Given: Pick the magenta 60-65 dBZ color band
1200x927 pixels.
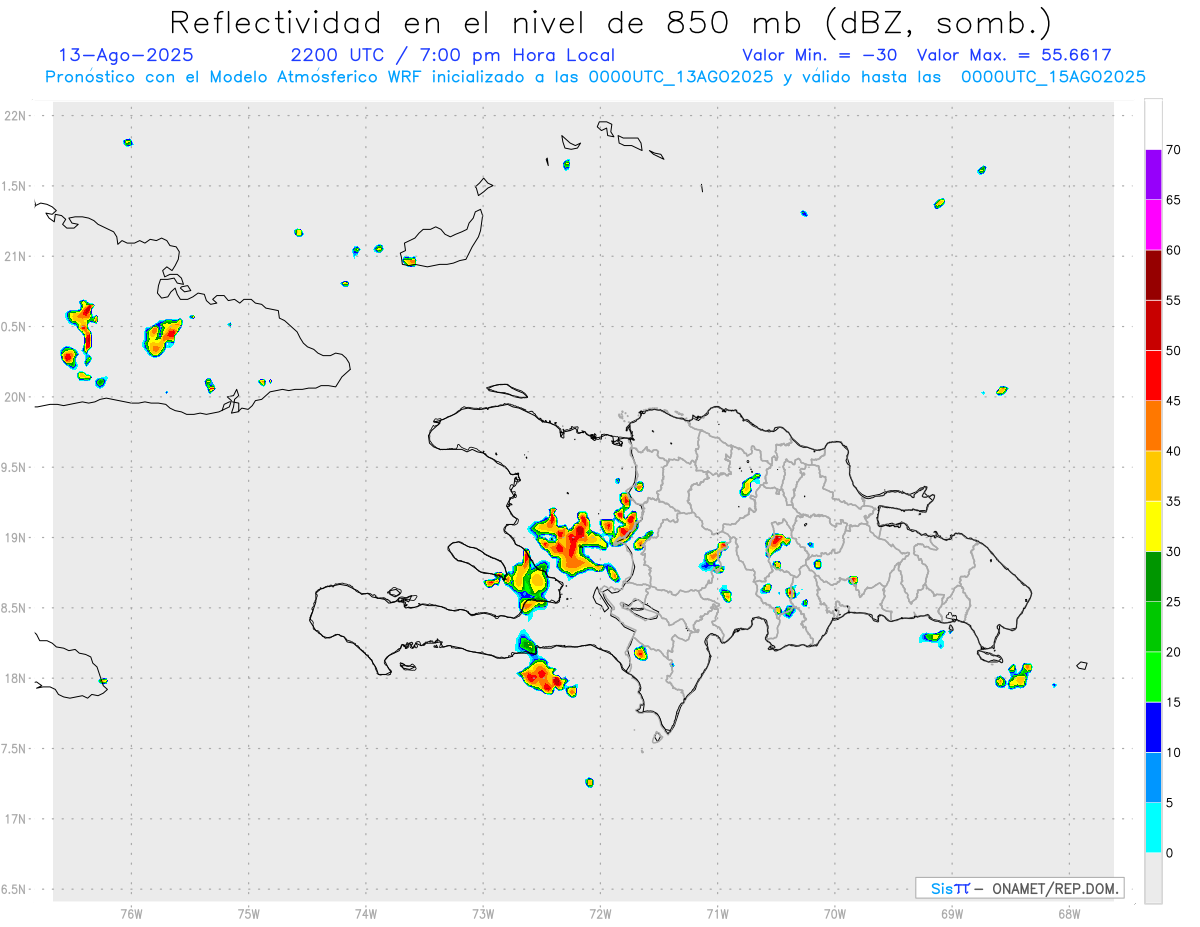Looking at the screenshot, I should [x=1153, y=224].
